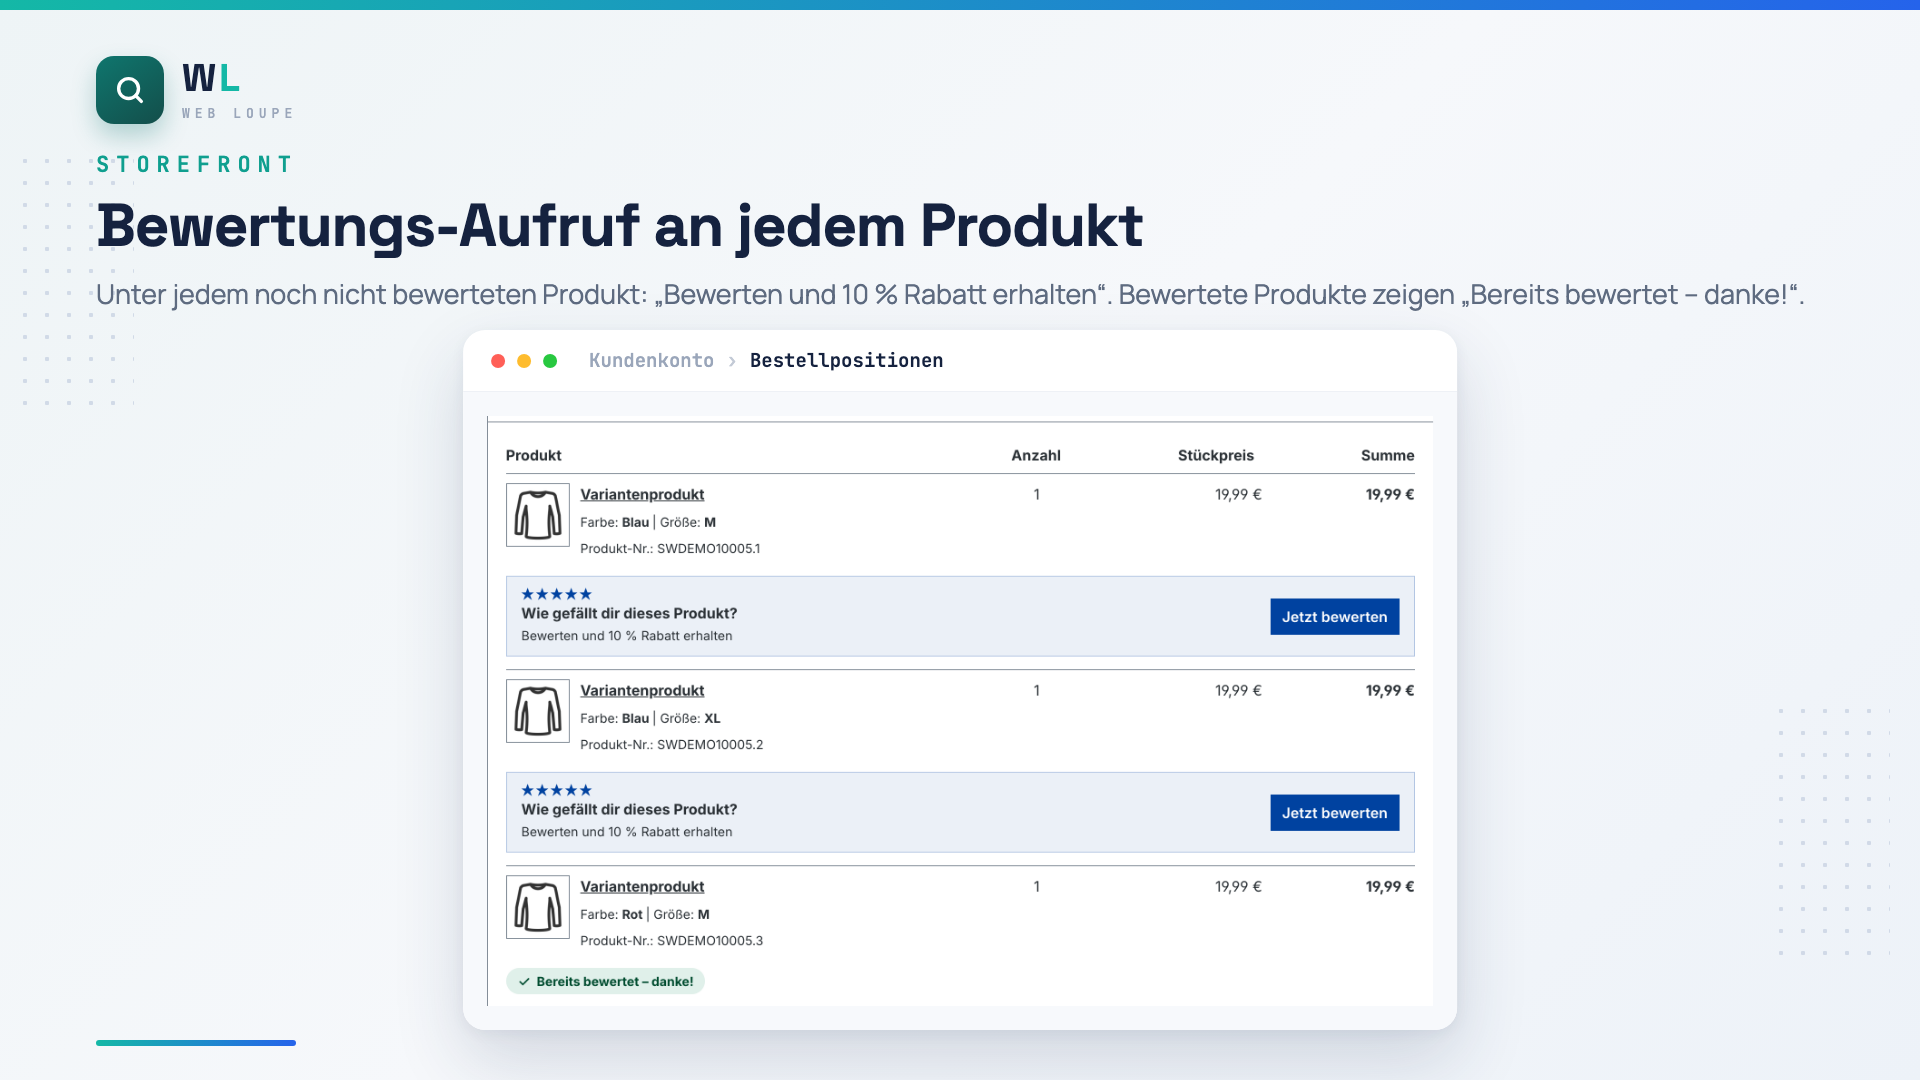Click heading Bewertungs-Aufruf an jedem Produkt
Screen dimensions: 1920x1080
[x=620, y=226]
